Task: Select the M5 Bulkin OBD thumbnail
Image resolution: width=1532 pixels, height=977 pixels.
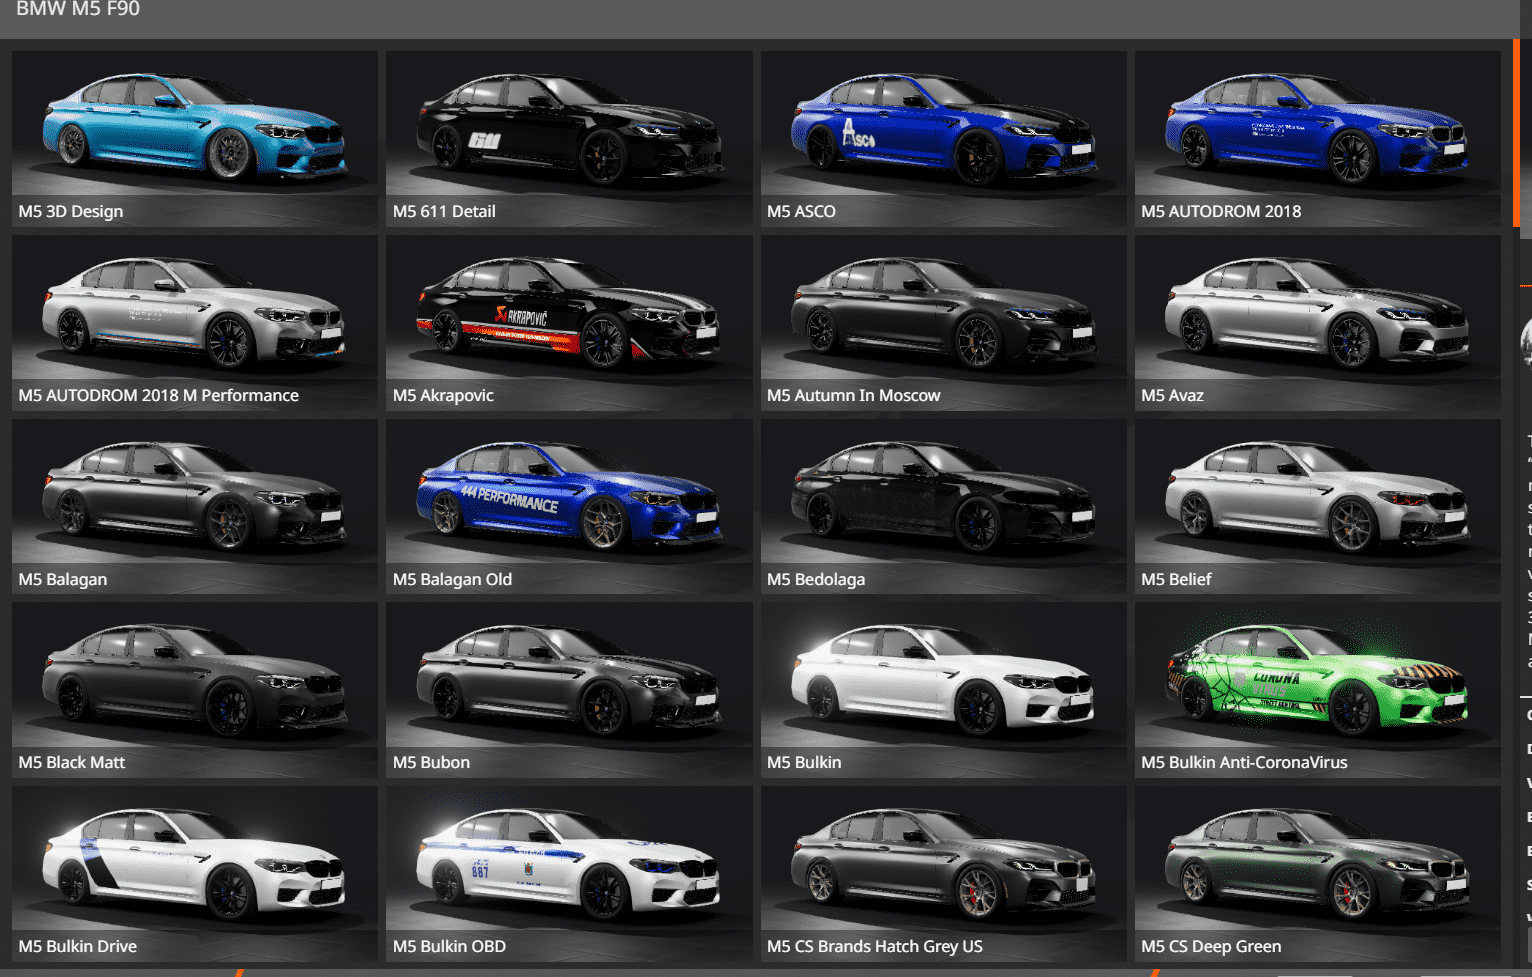Action: (x=569, y=873)
